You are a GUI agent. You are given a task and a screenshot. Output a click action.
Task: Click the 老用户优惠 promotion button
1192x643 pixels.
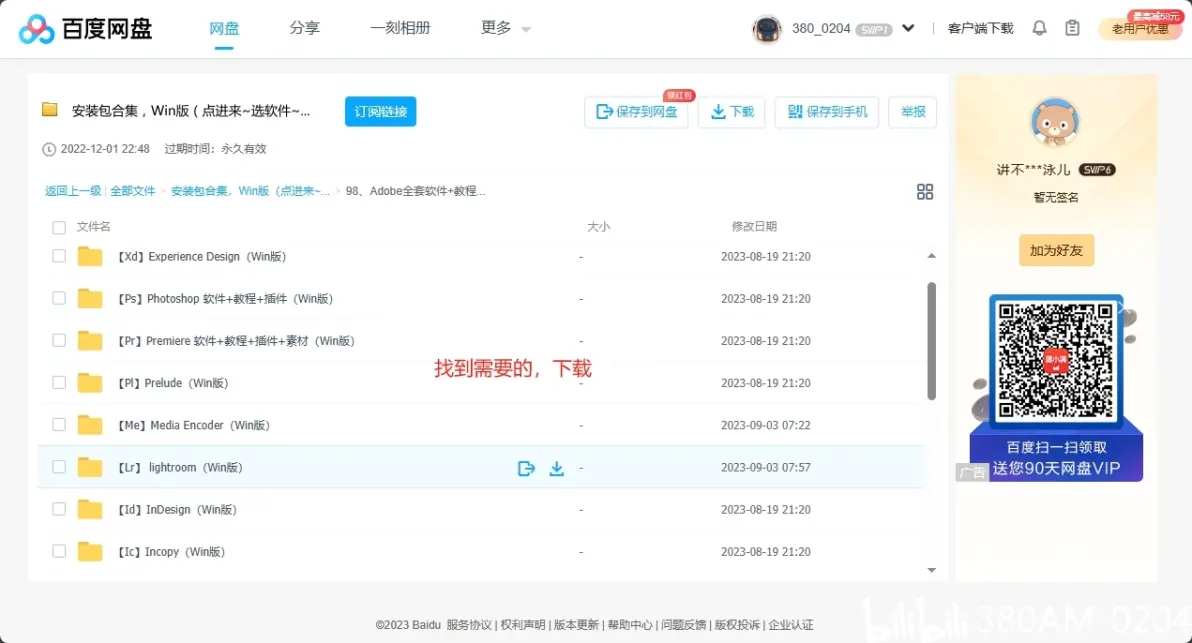[1140, 28]
